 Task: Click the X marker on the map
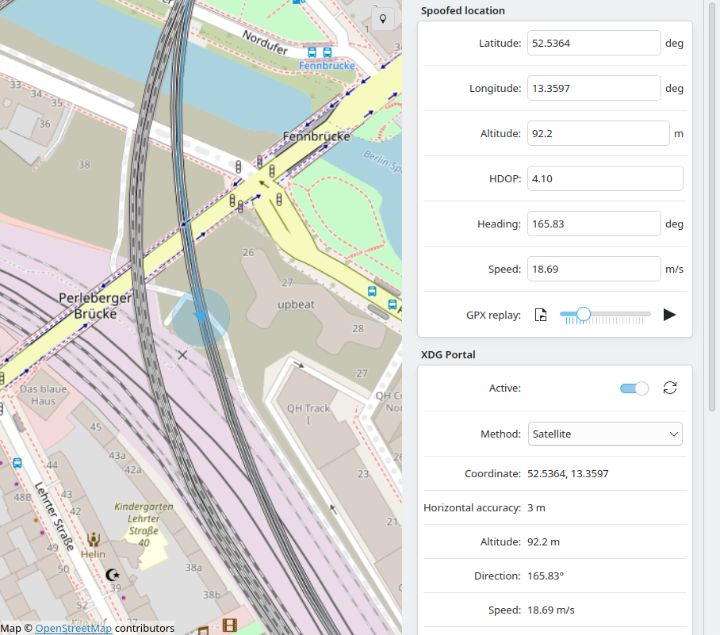click(182, 354)
